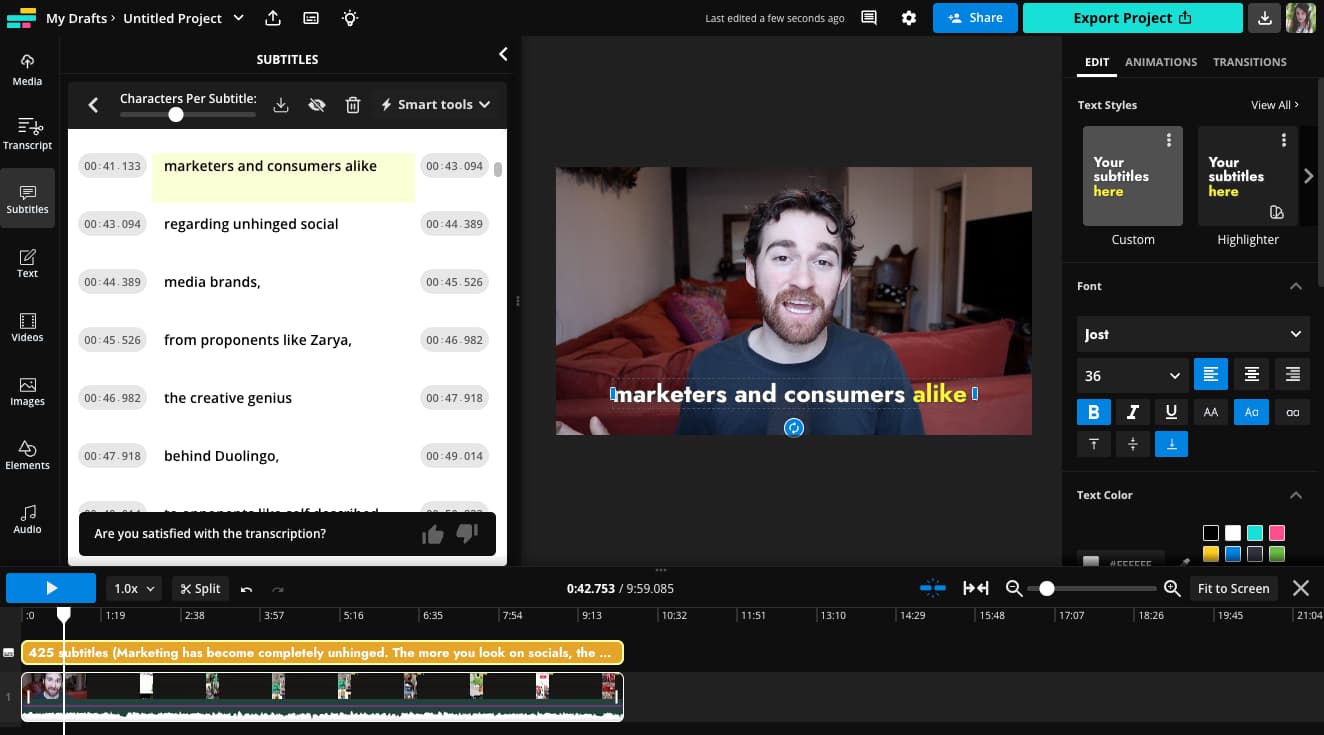Image resolution: width=1324 pixels, height=735 pixels.
Task: Align text right
Action: [1293, 375]
